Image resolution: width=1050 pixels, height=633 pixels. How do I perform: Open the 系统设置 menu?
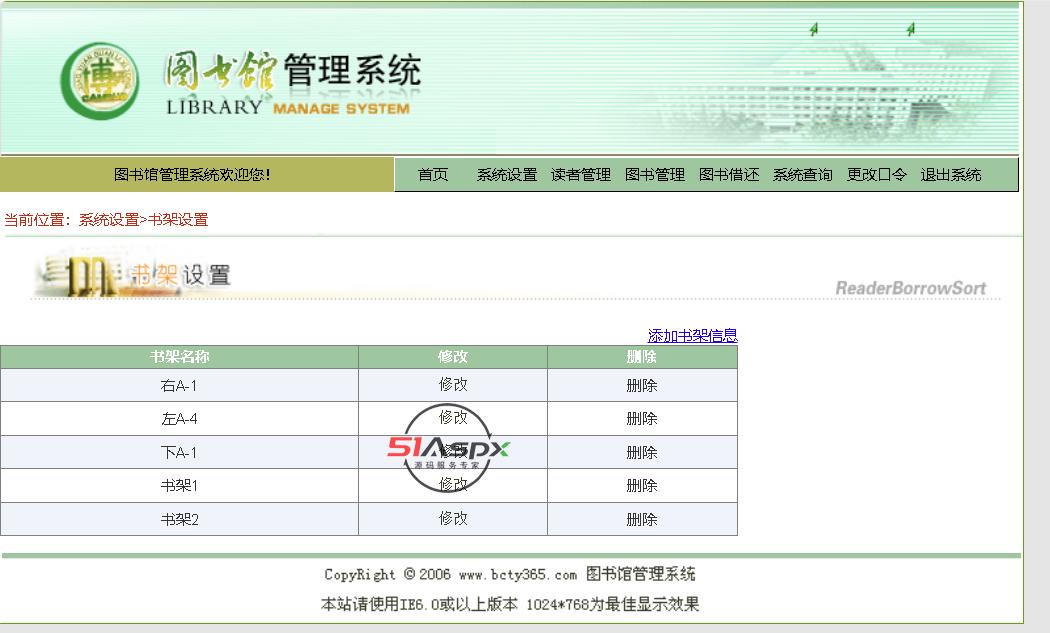click(x=507, y=175)
